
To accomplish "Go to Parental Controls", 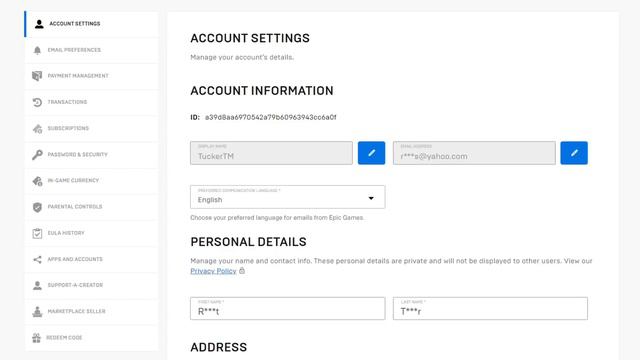I will pyautogui.click(x=91, y=207).
